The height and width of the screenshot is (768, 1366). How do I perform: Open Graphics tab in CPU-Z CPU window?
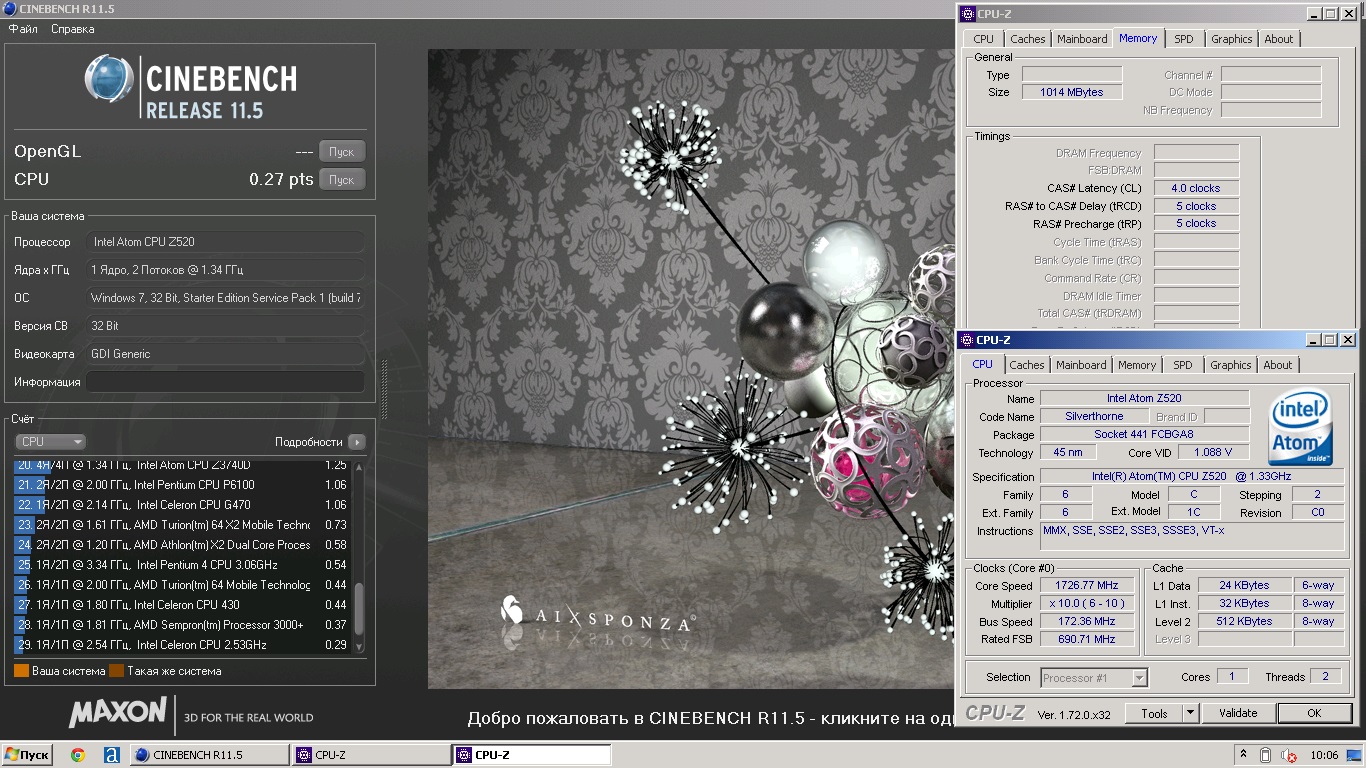click(x=1230, y=365)
